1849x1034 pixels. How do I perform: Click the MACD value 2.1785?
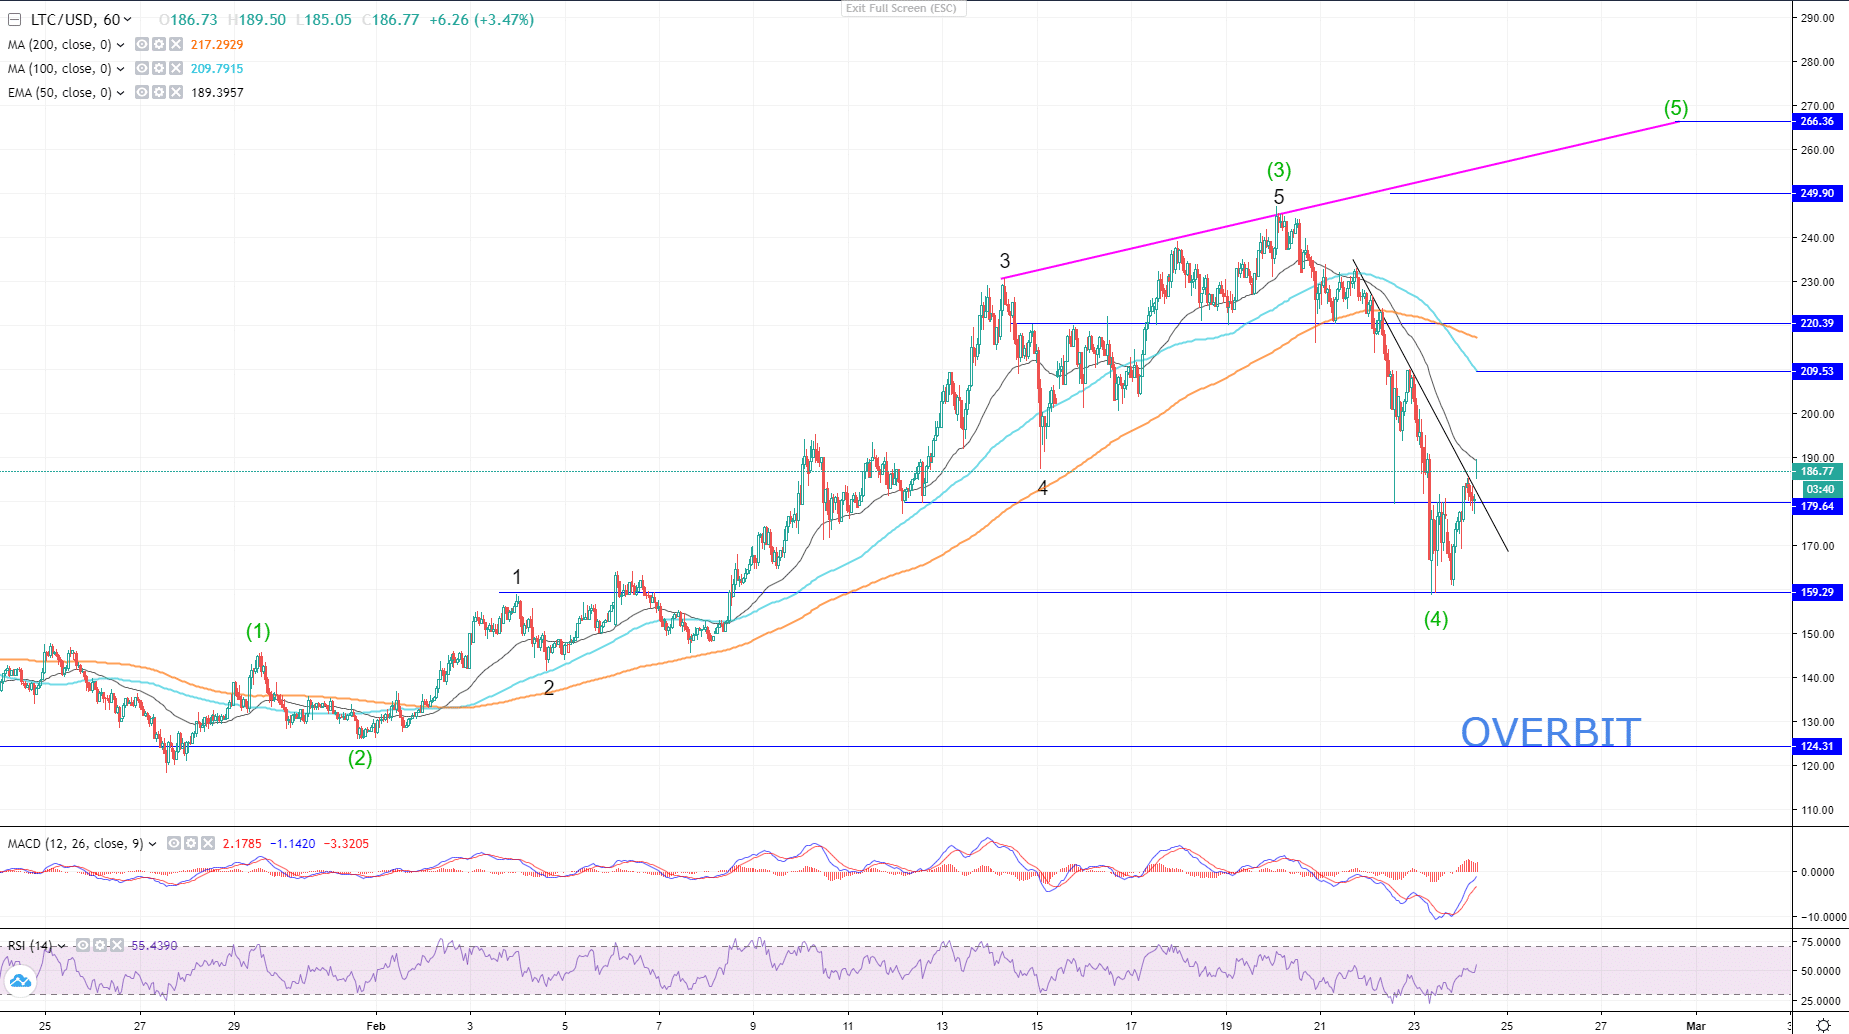[242, 844]
